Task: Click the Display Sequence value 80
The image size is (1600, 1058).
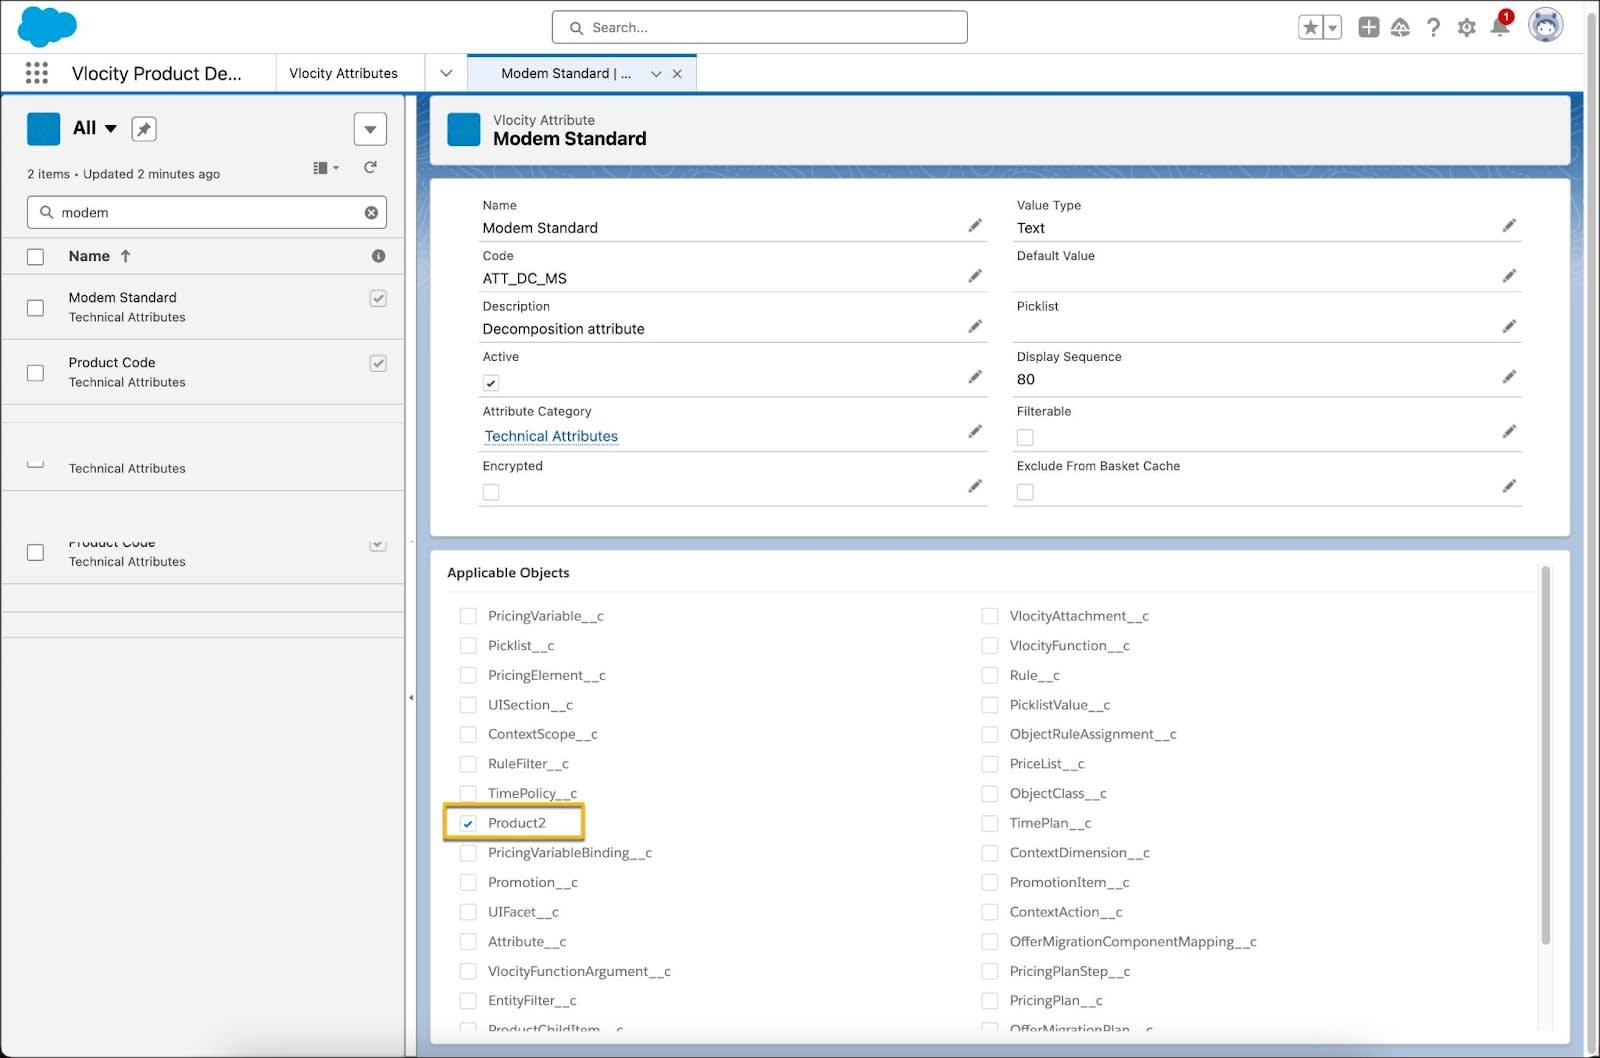Action: click(x=1026, y=379)
